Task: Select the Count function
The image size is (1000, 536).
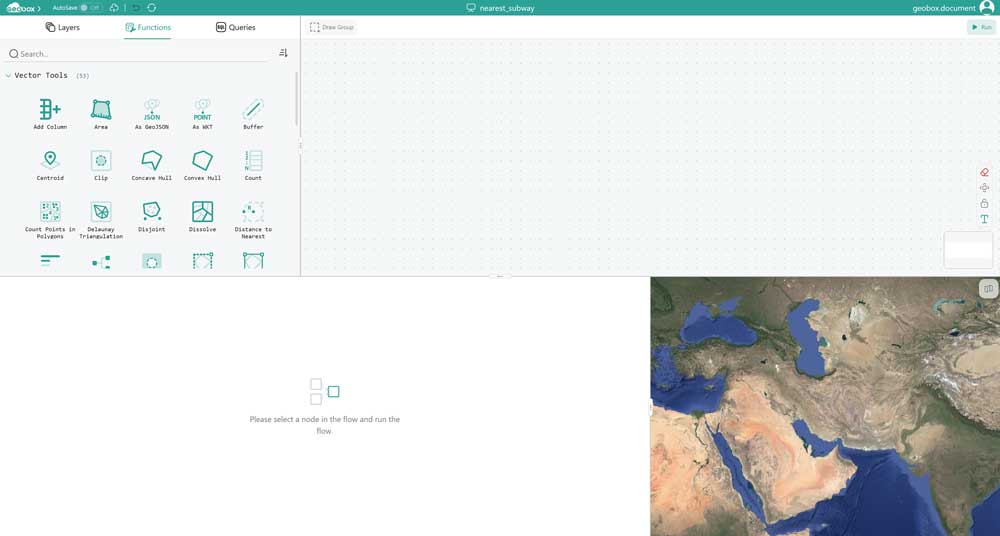Action: point(253,165)
